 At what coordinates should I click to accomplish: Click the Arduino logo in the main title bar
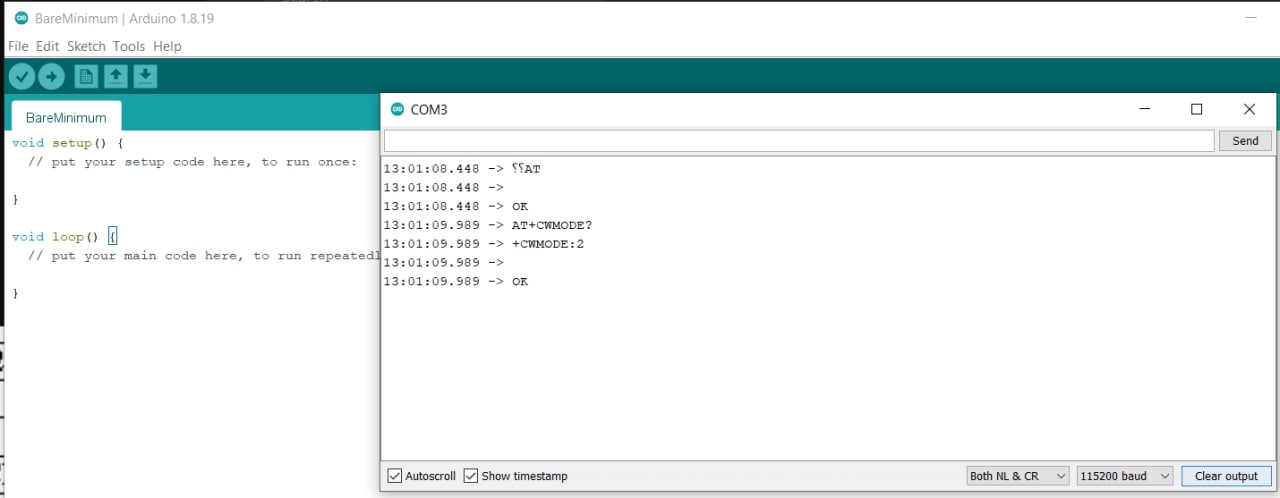(21, 18)
